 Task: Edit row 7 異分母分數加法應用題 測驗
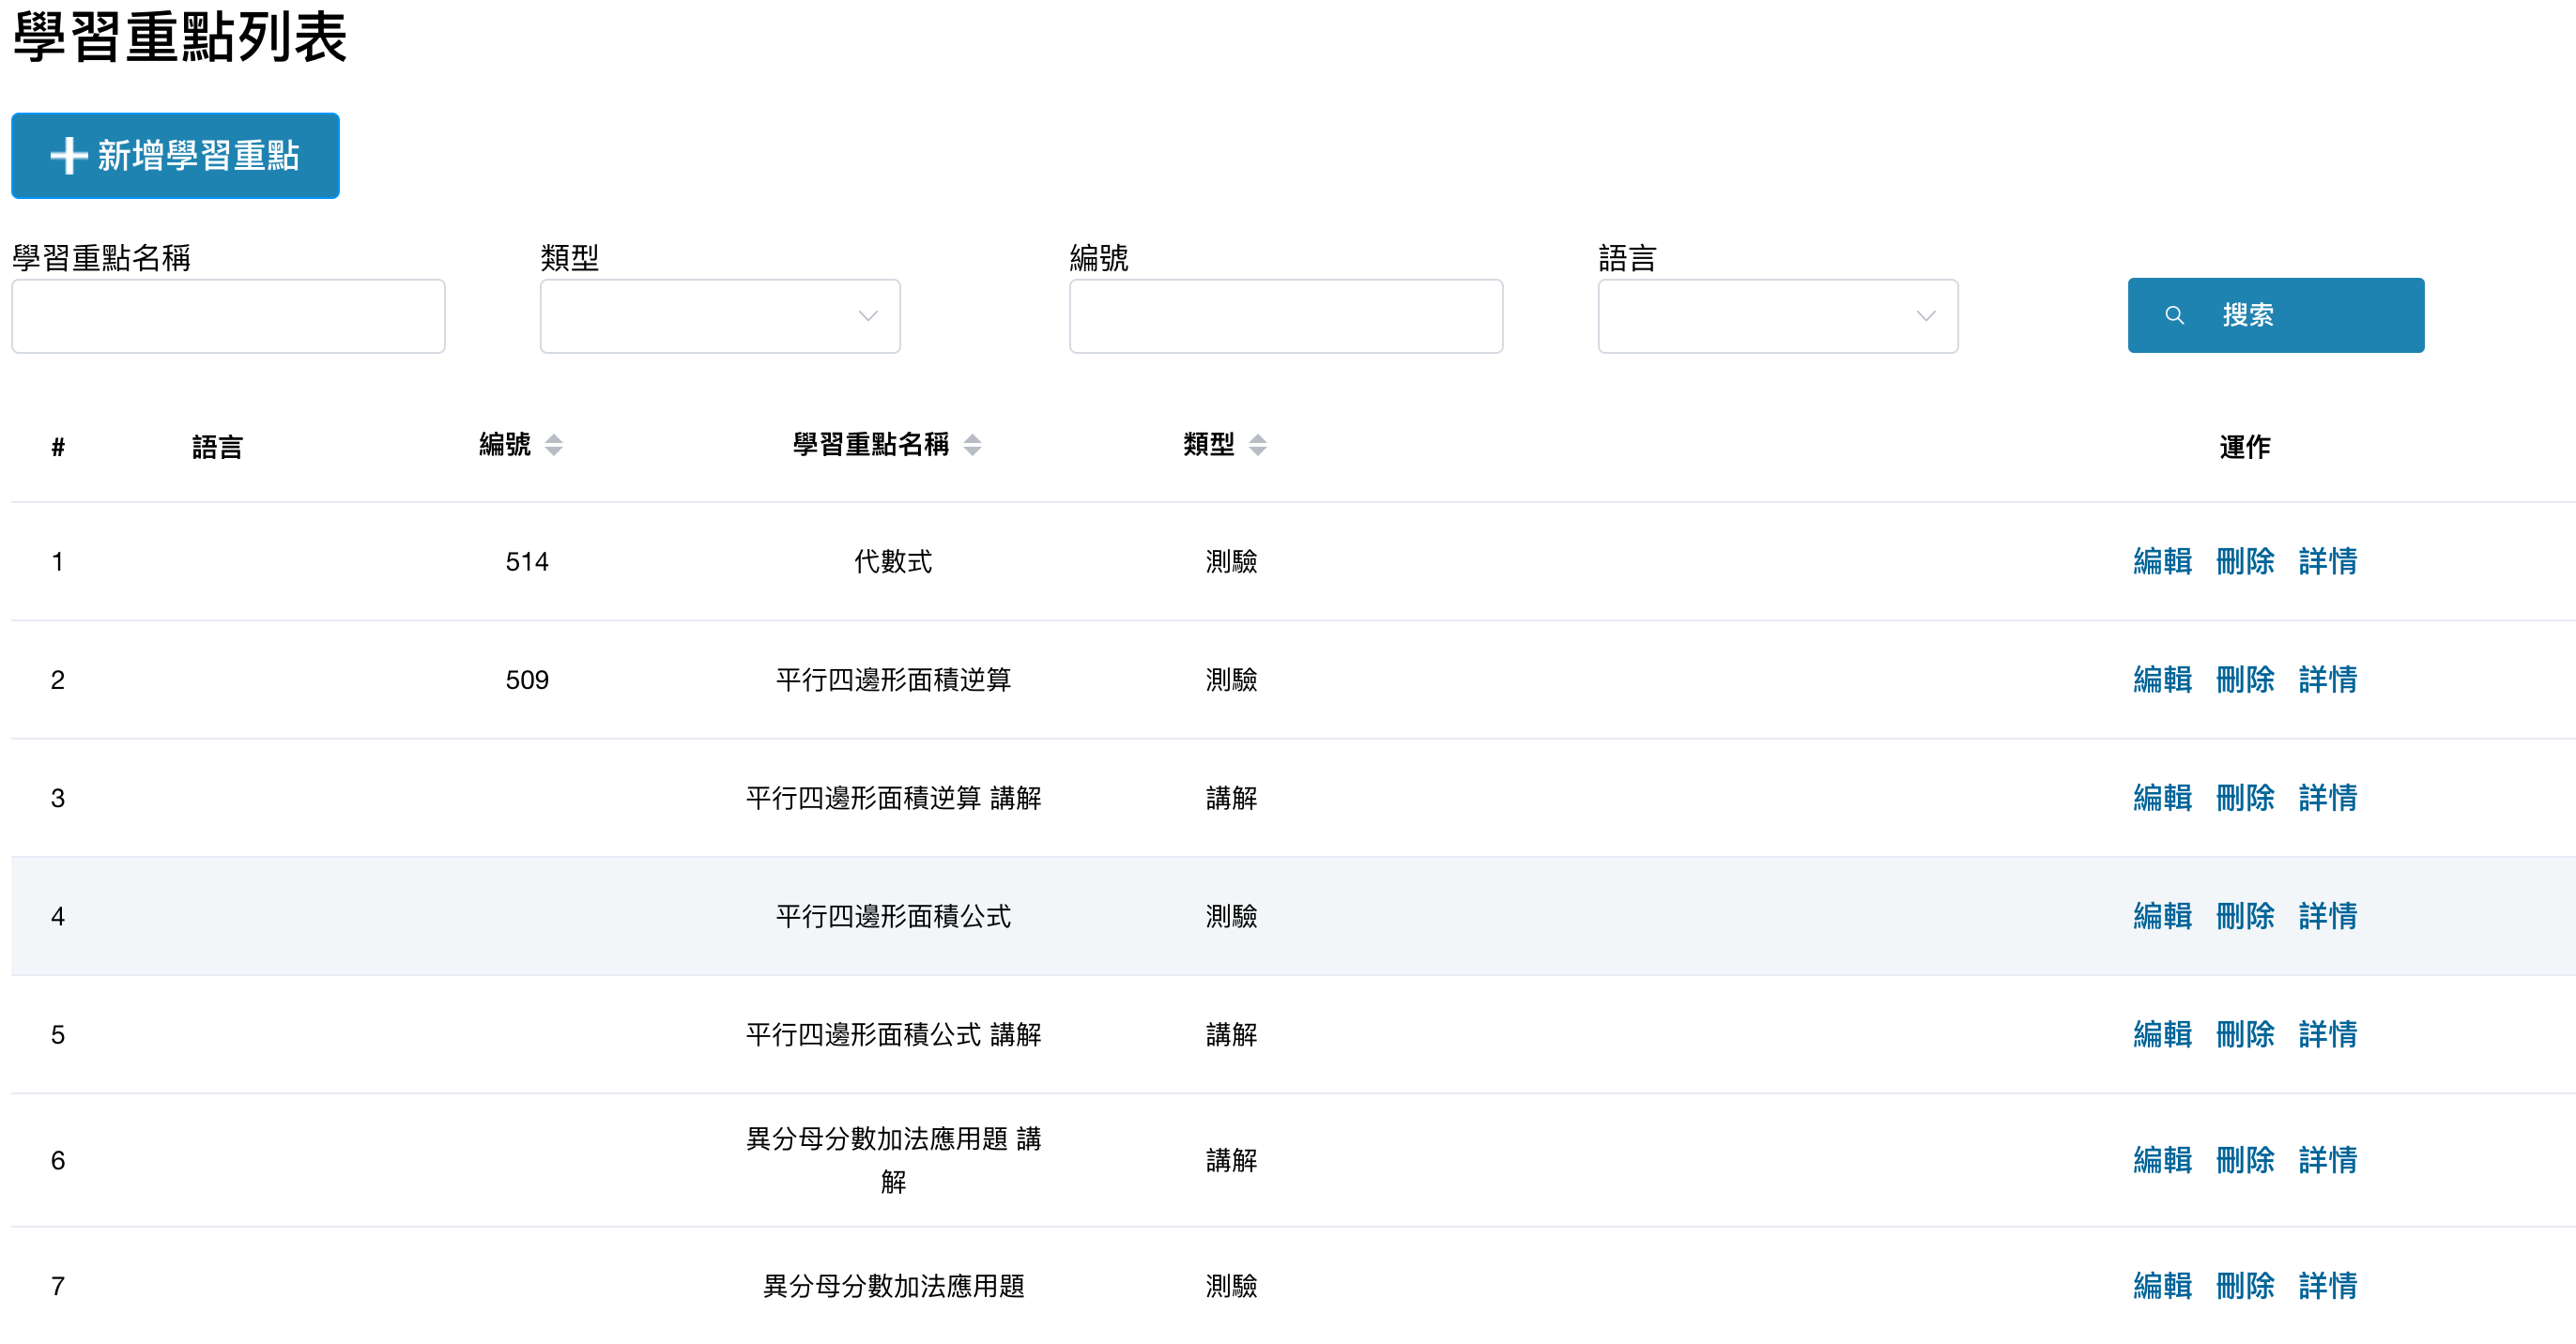(2162, 1285)
